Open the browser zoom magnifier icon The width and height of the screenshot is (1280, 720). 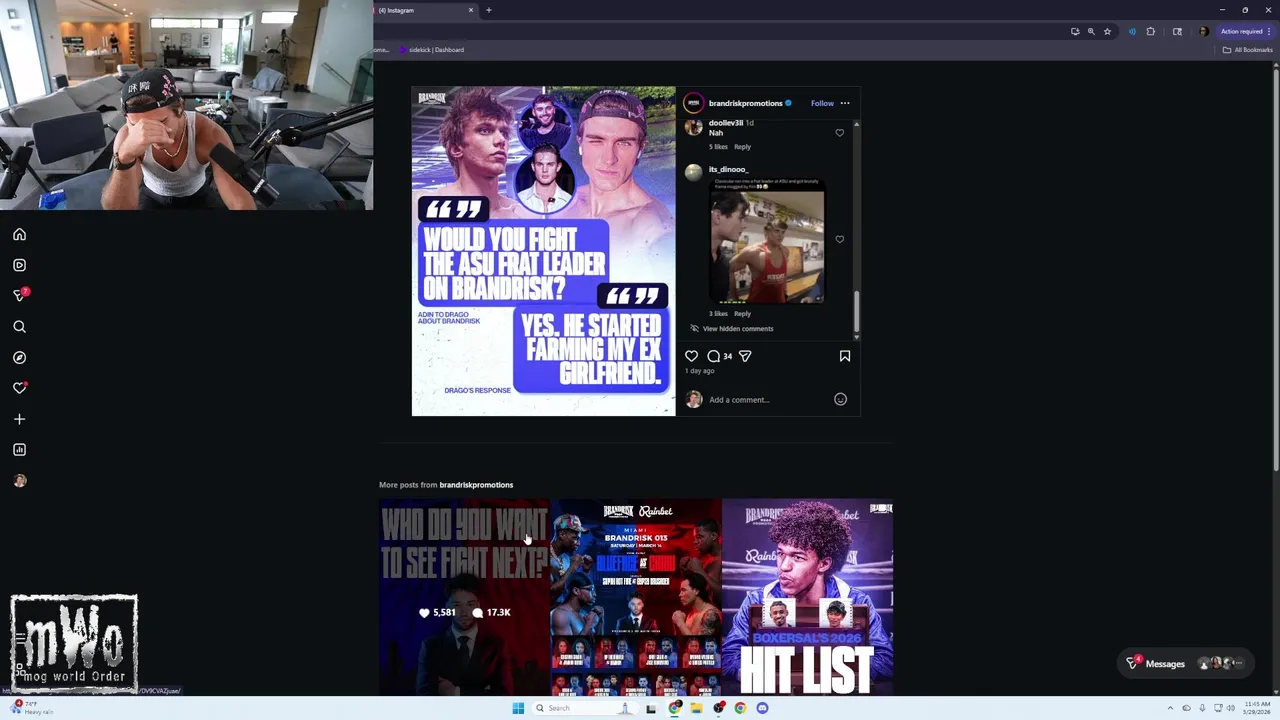(x=1091, y=31)
